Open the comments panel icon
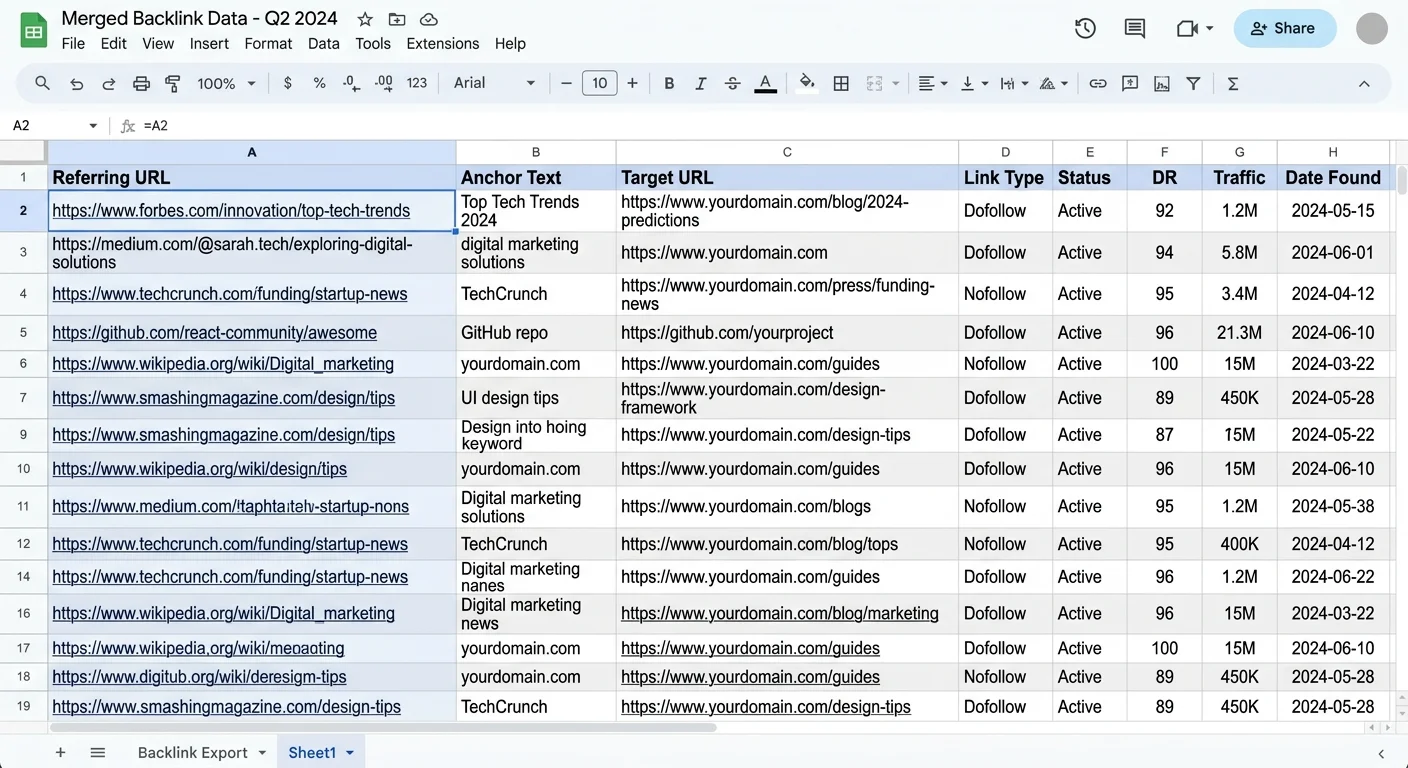The height and width of the screenshot is (768, 1408). click(x=1135, y=29)
